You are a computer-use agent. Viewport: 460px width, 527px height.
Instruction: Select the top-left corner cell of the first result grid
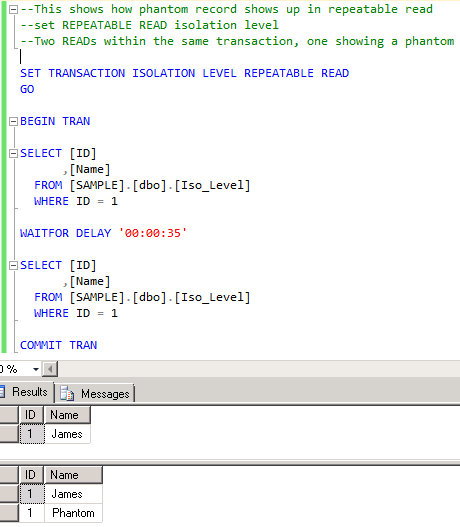pyautogui.click(x=9, y=415)
